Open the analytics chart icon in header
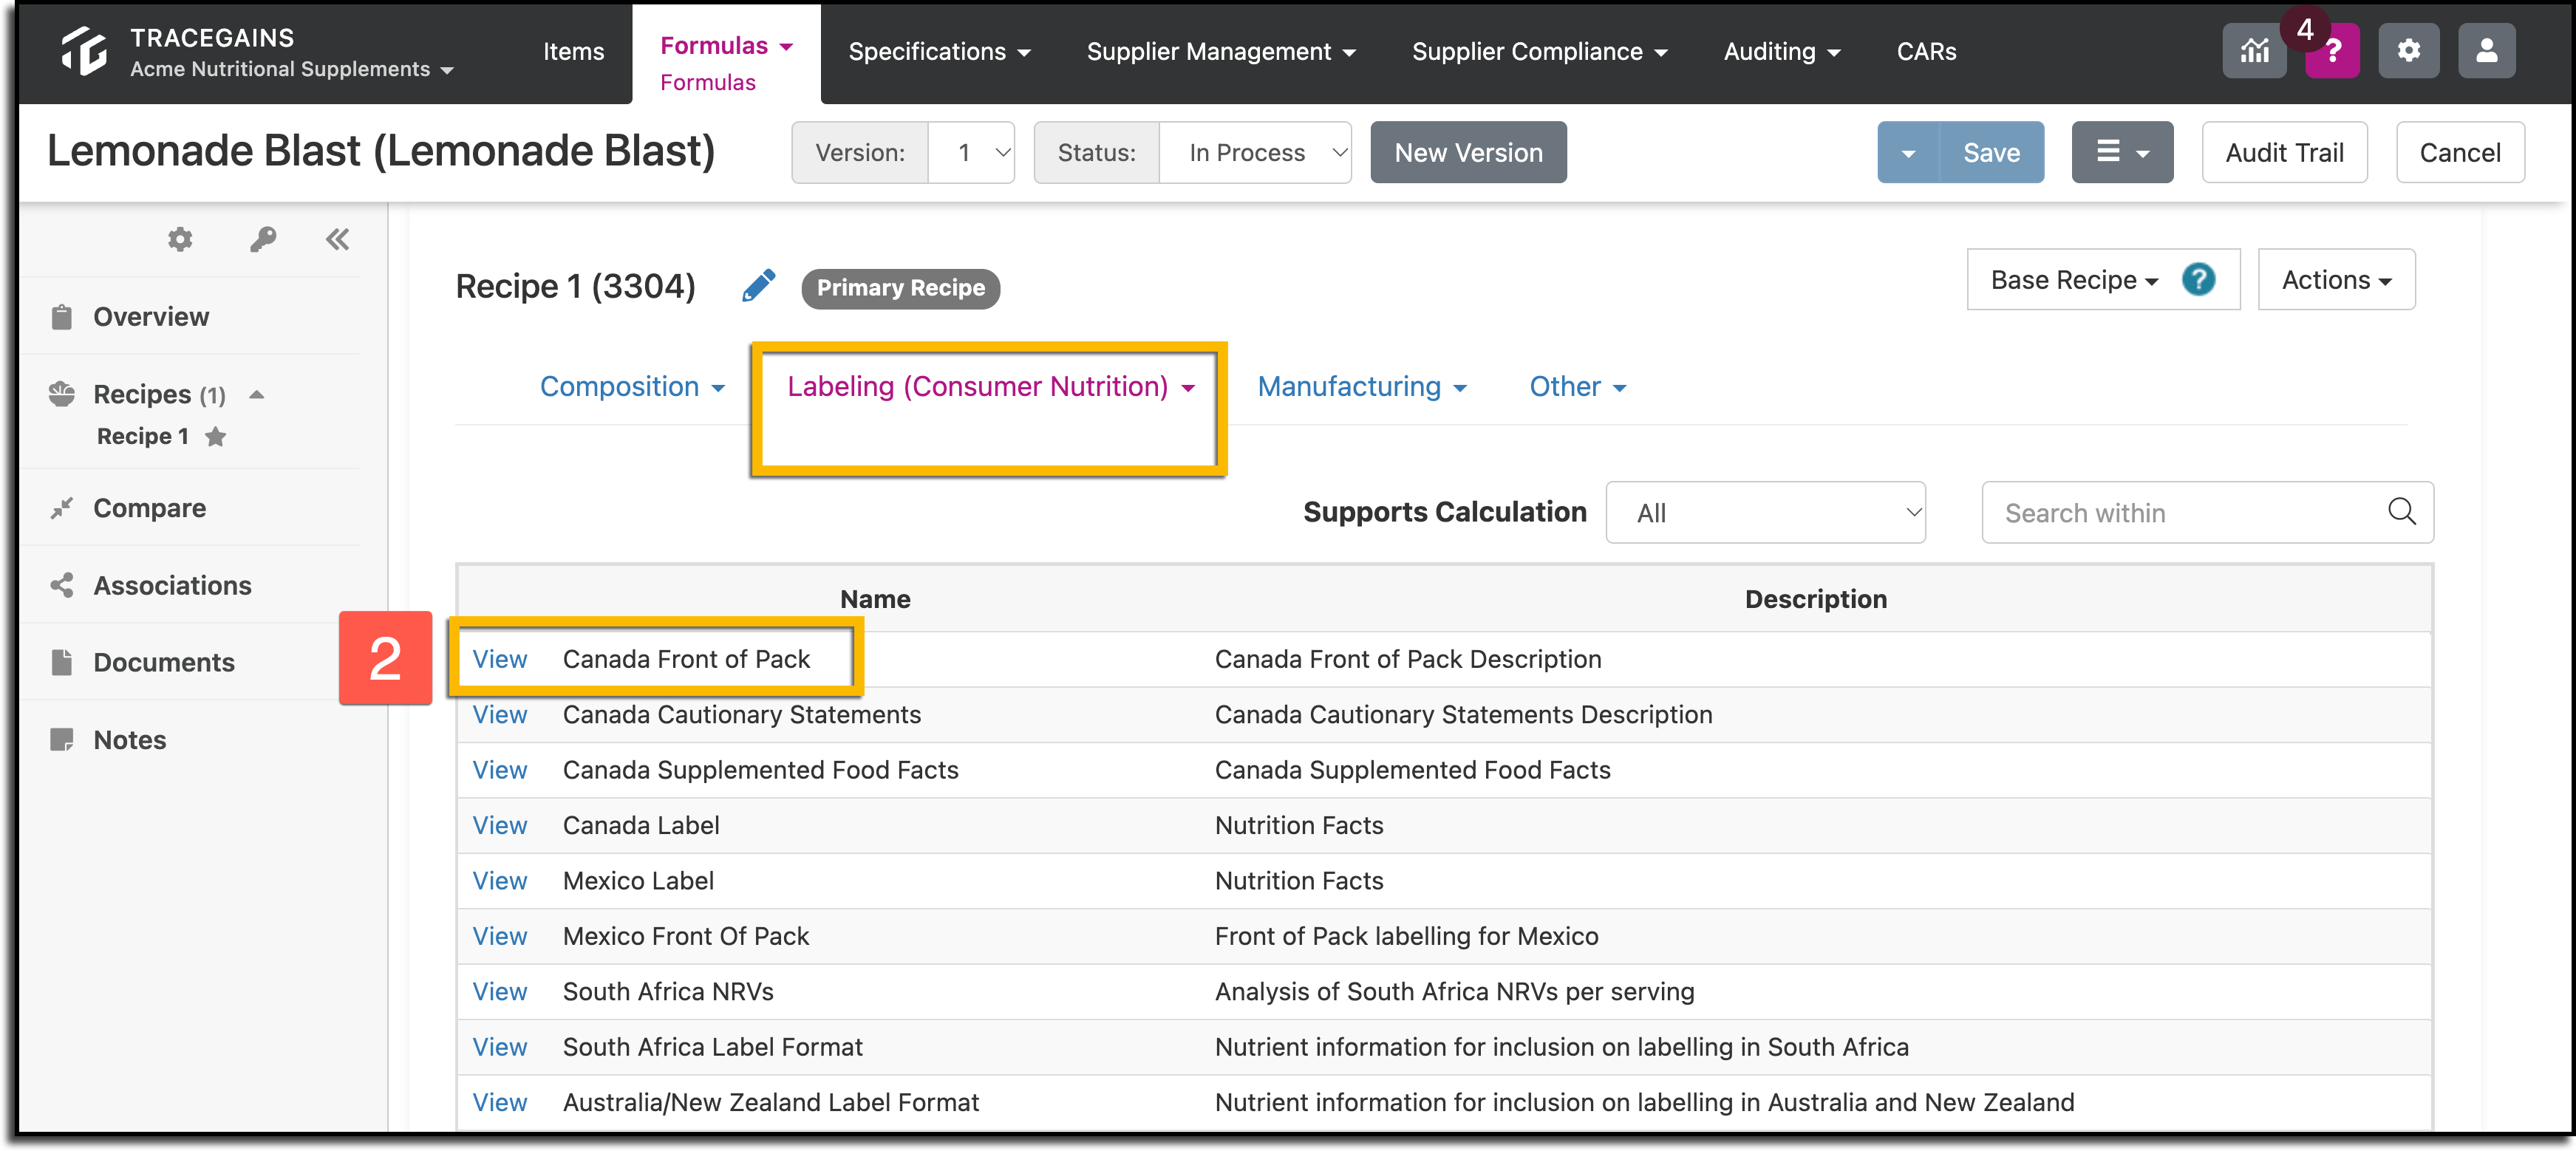 coord(2254,51)
